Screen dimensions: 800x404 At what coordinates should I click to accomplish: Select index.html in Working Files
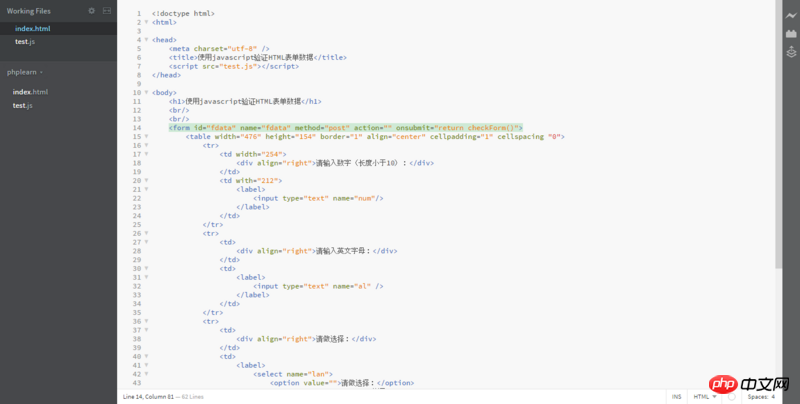[x=33, y=29]
